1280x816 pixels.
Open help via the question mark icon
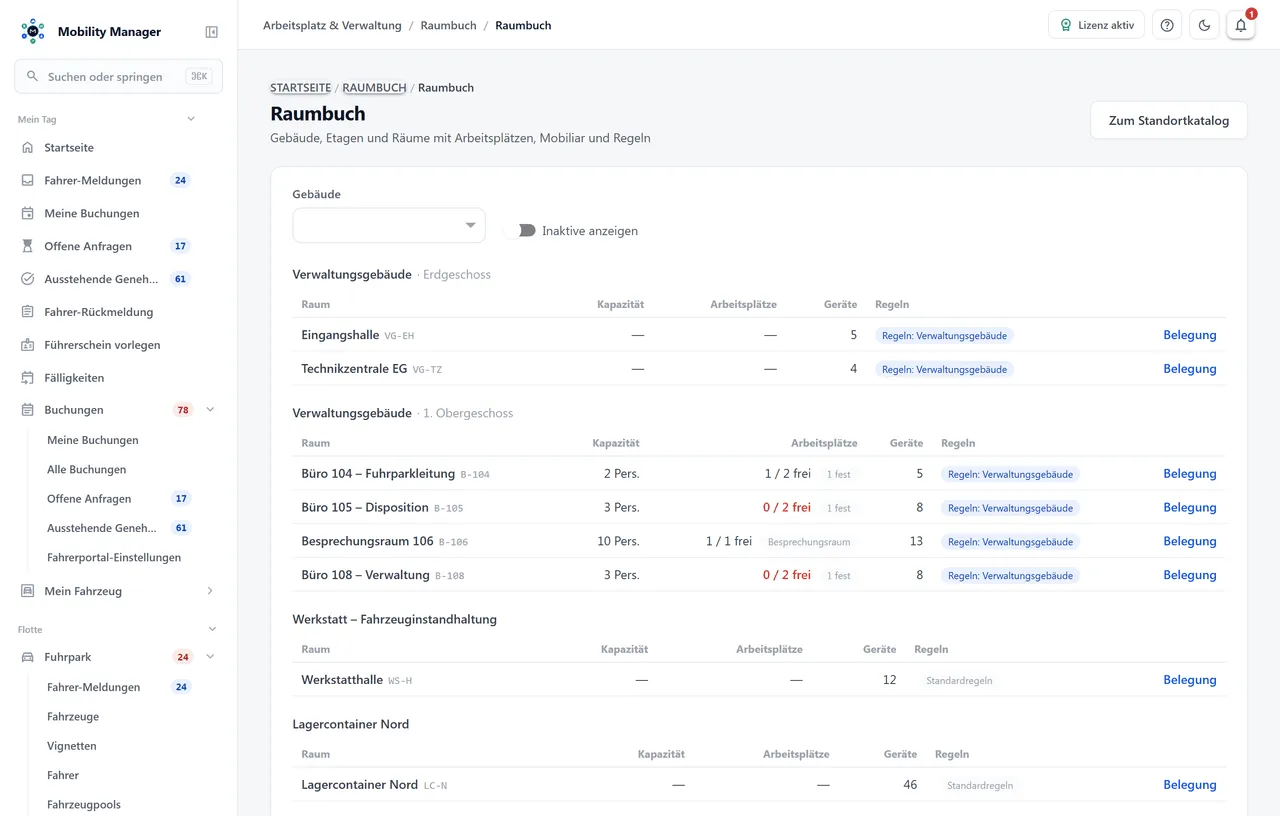(1167, 25)
